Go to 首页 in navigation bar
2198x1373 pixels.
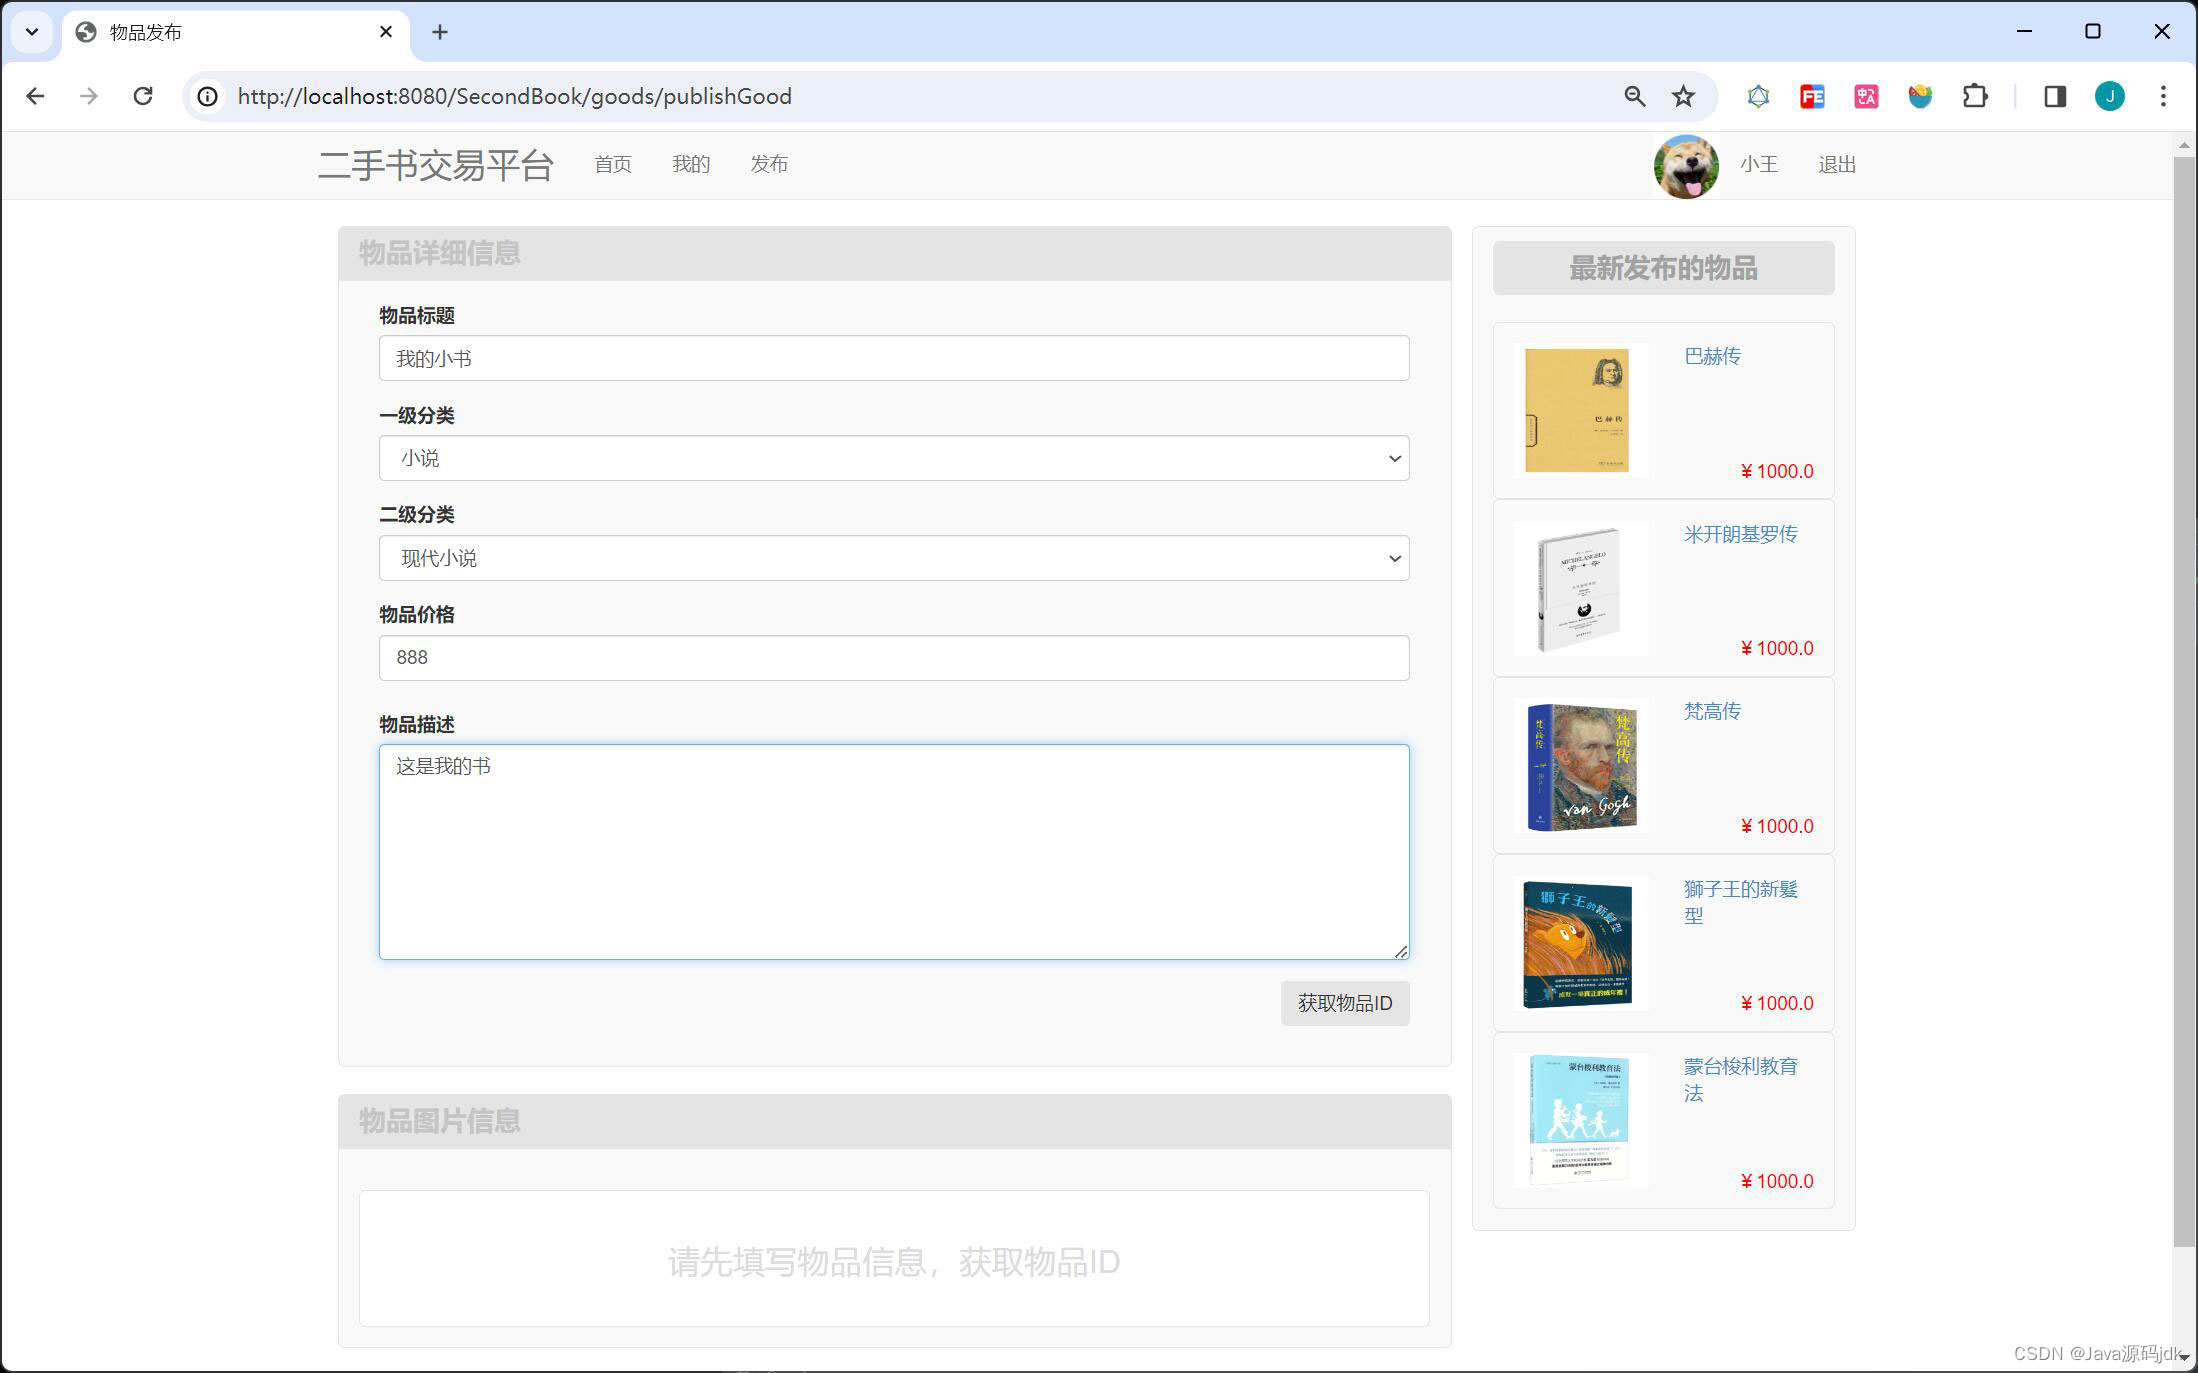tap(613, 164)
